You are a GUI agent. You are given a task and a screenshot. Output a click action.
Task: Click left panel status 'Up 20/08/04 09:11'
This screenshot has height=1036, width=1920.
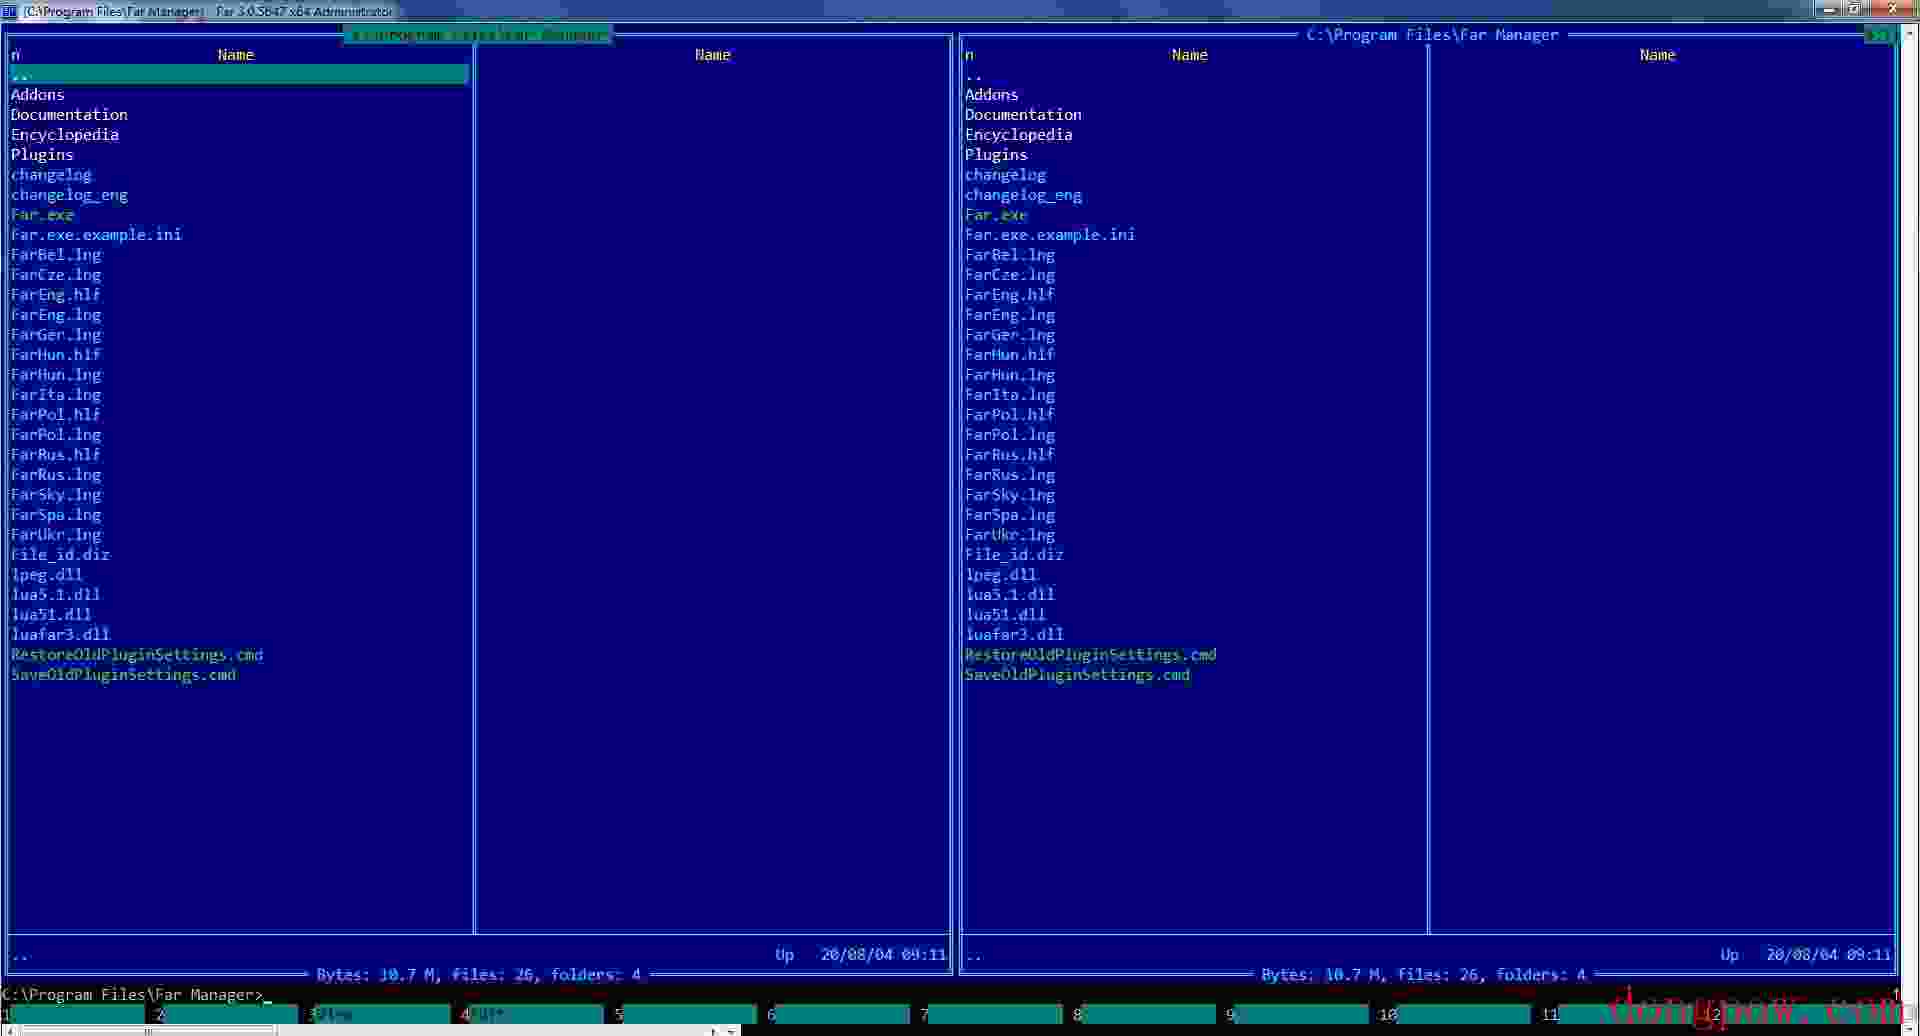tap(860, 955)
